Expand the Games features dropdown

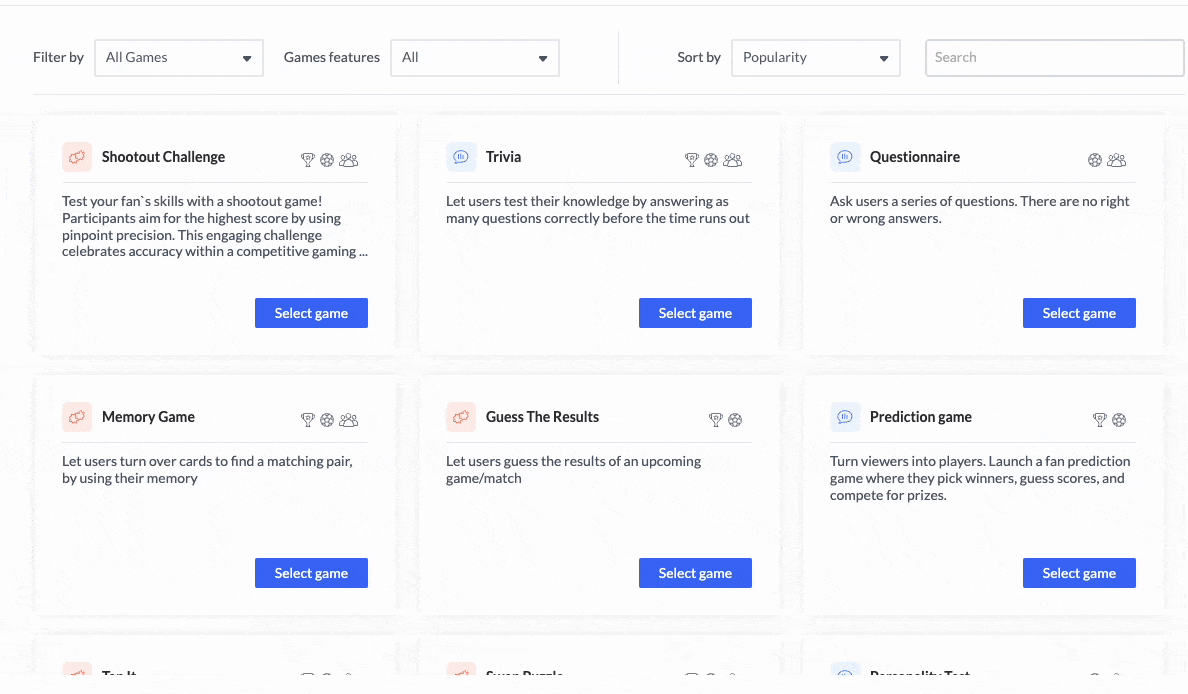pos(475,58)
